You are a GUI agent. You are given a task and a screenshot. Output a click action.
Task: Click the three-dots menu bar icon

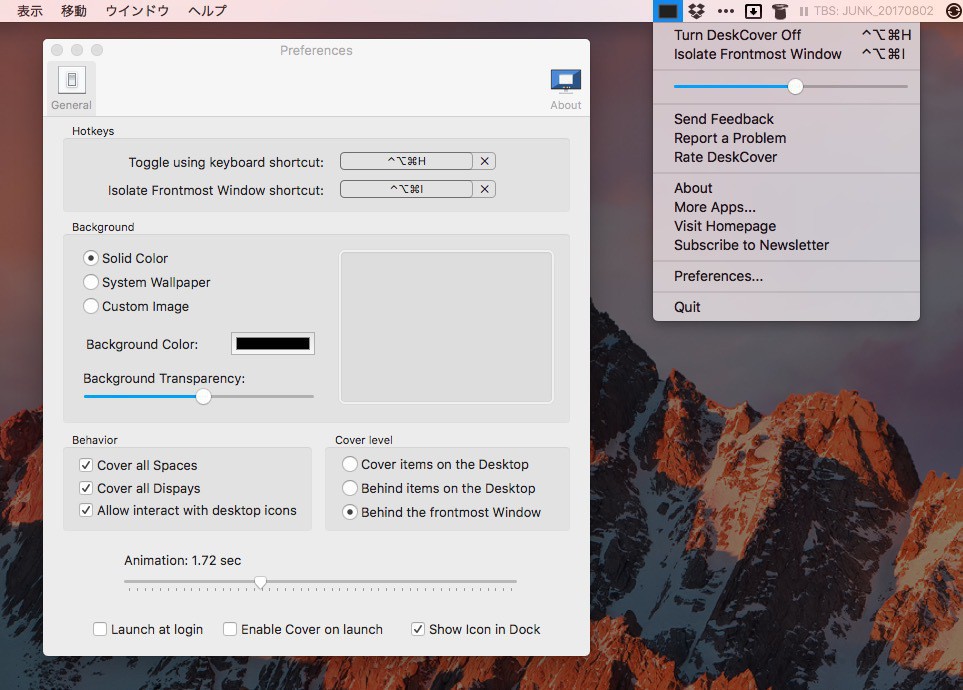(726, 11)
